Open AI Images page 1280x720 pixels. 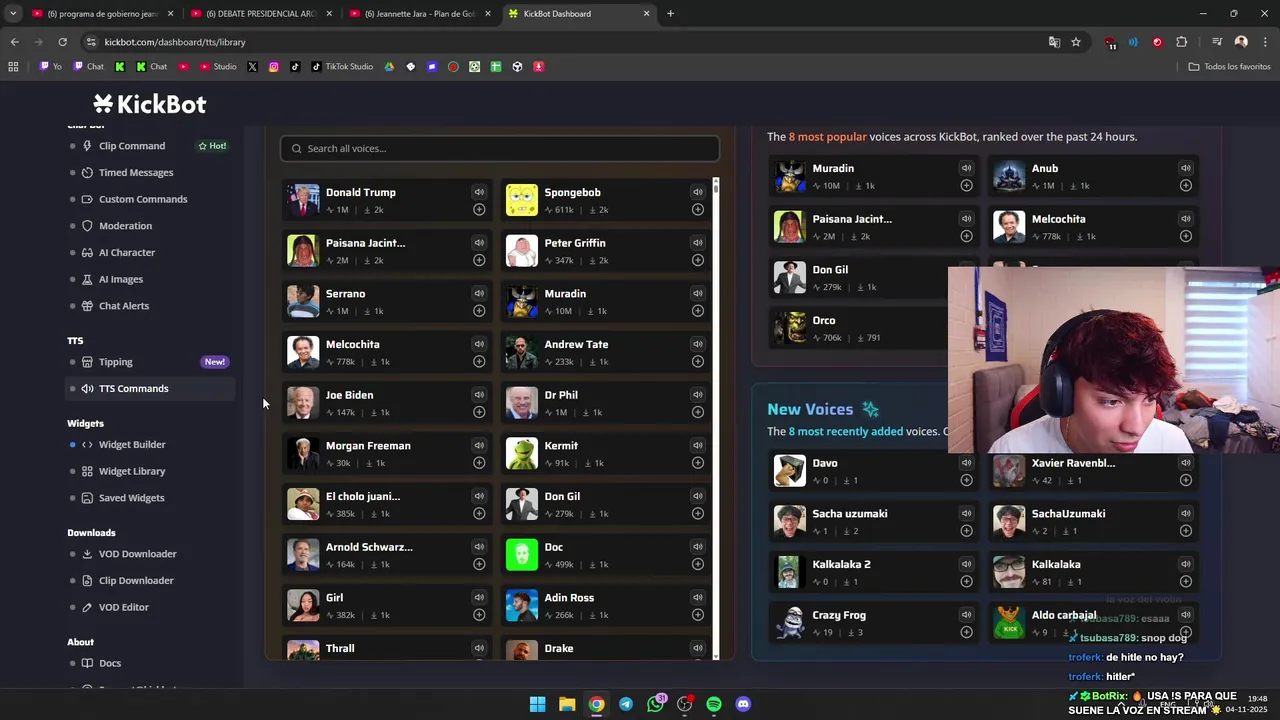point(121,279)
